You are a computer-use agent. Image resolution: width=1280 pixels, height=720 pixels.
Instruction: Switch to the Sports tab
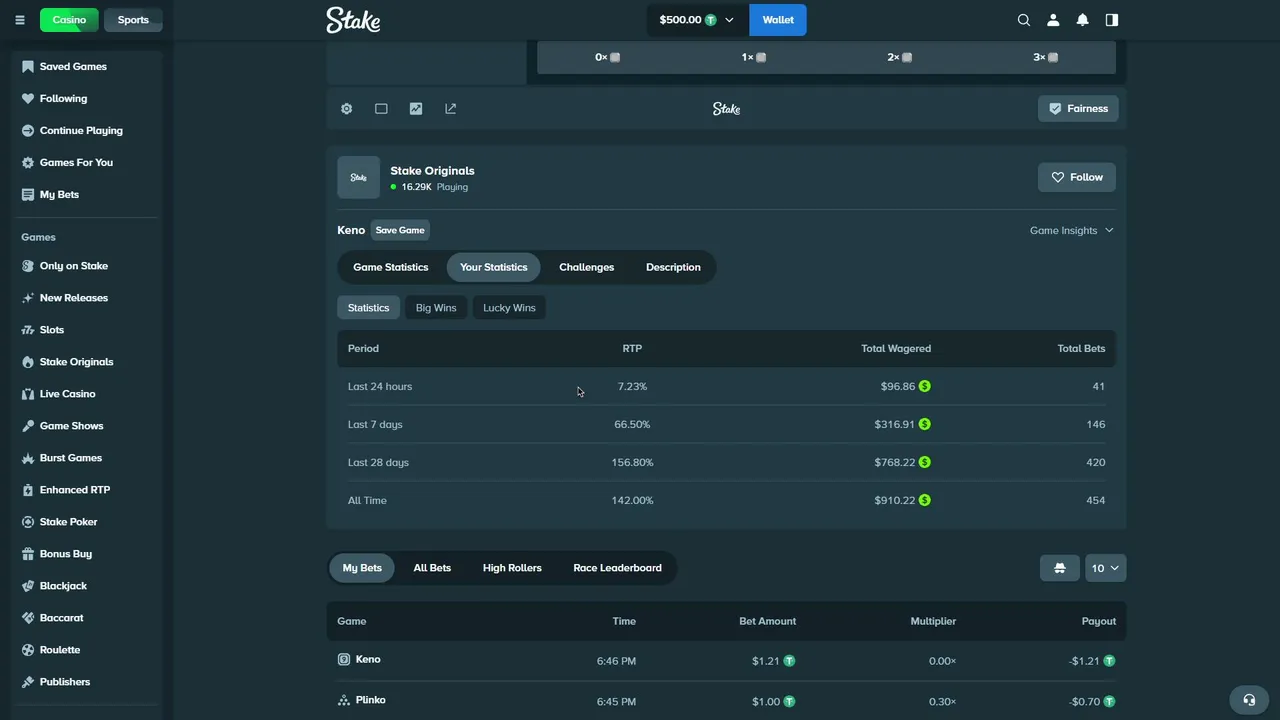tap(133, 20)
